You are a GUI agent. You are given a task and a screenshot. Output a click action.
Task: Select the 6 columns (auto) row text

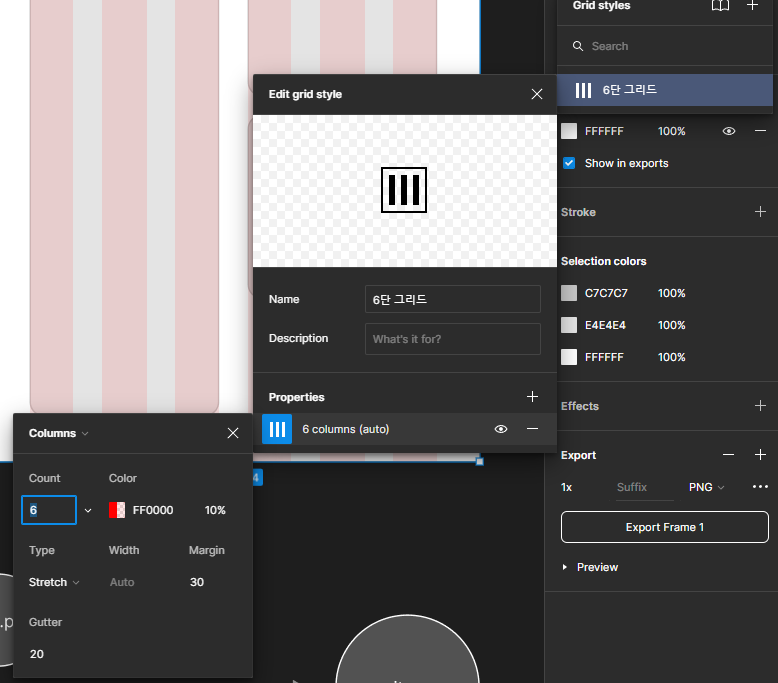click(x=346, y=429)
